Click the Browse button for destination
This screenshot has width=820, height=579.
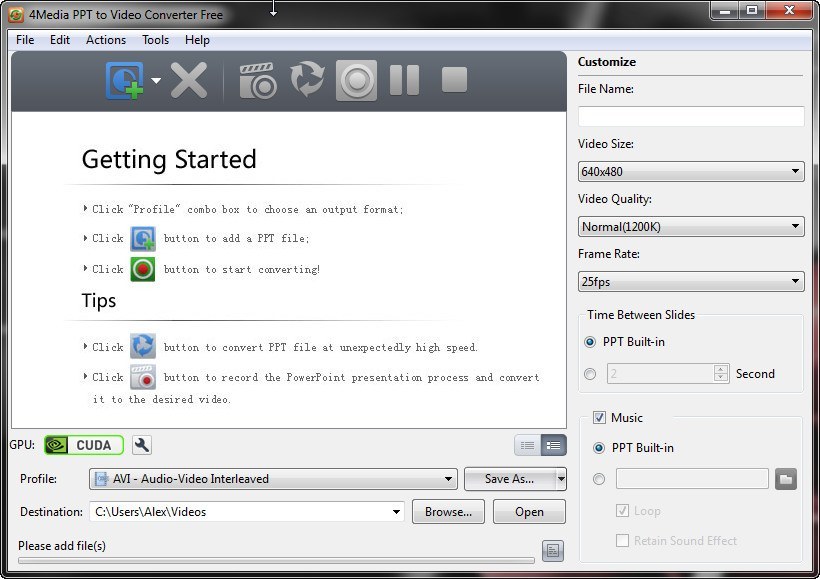[447, 511]
